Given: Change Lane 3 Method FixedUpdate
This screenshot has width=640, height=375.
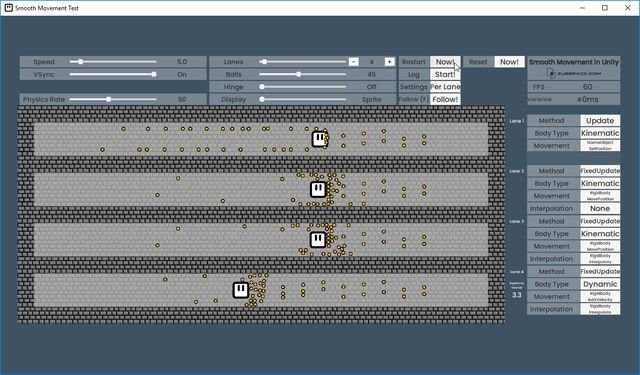Looking at the screenshot, I should pyautogui.click(x=600, y=221).
